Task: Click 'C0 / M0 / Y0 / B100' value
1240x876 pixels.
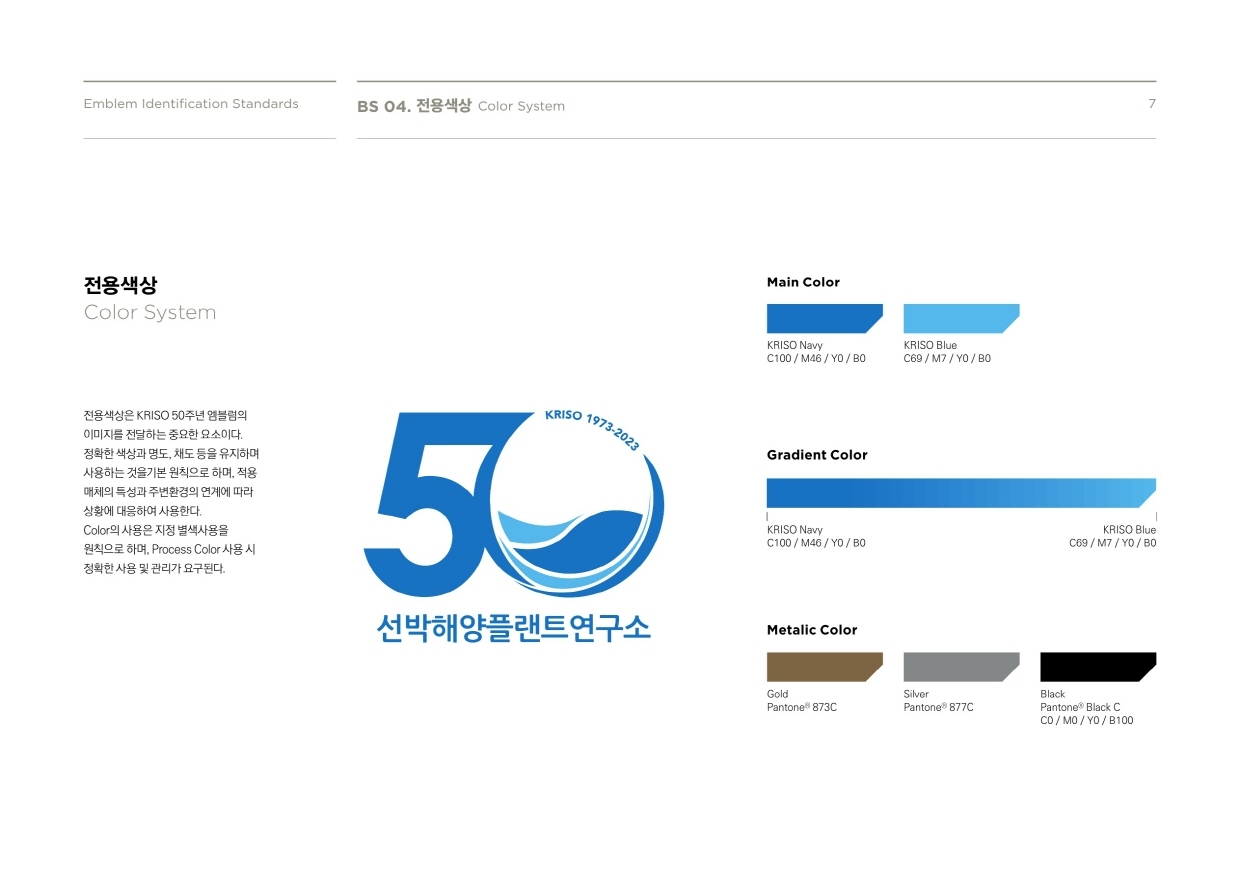Action: (1087, 720)
